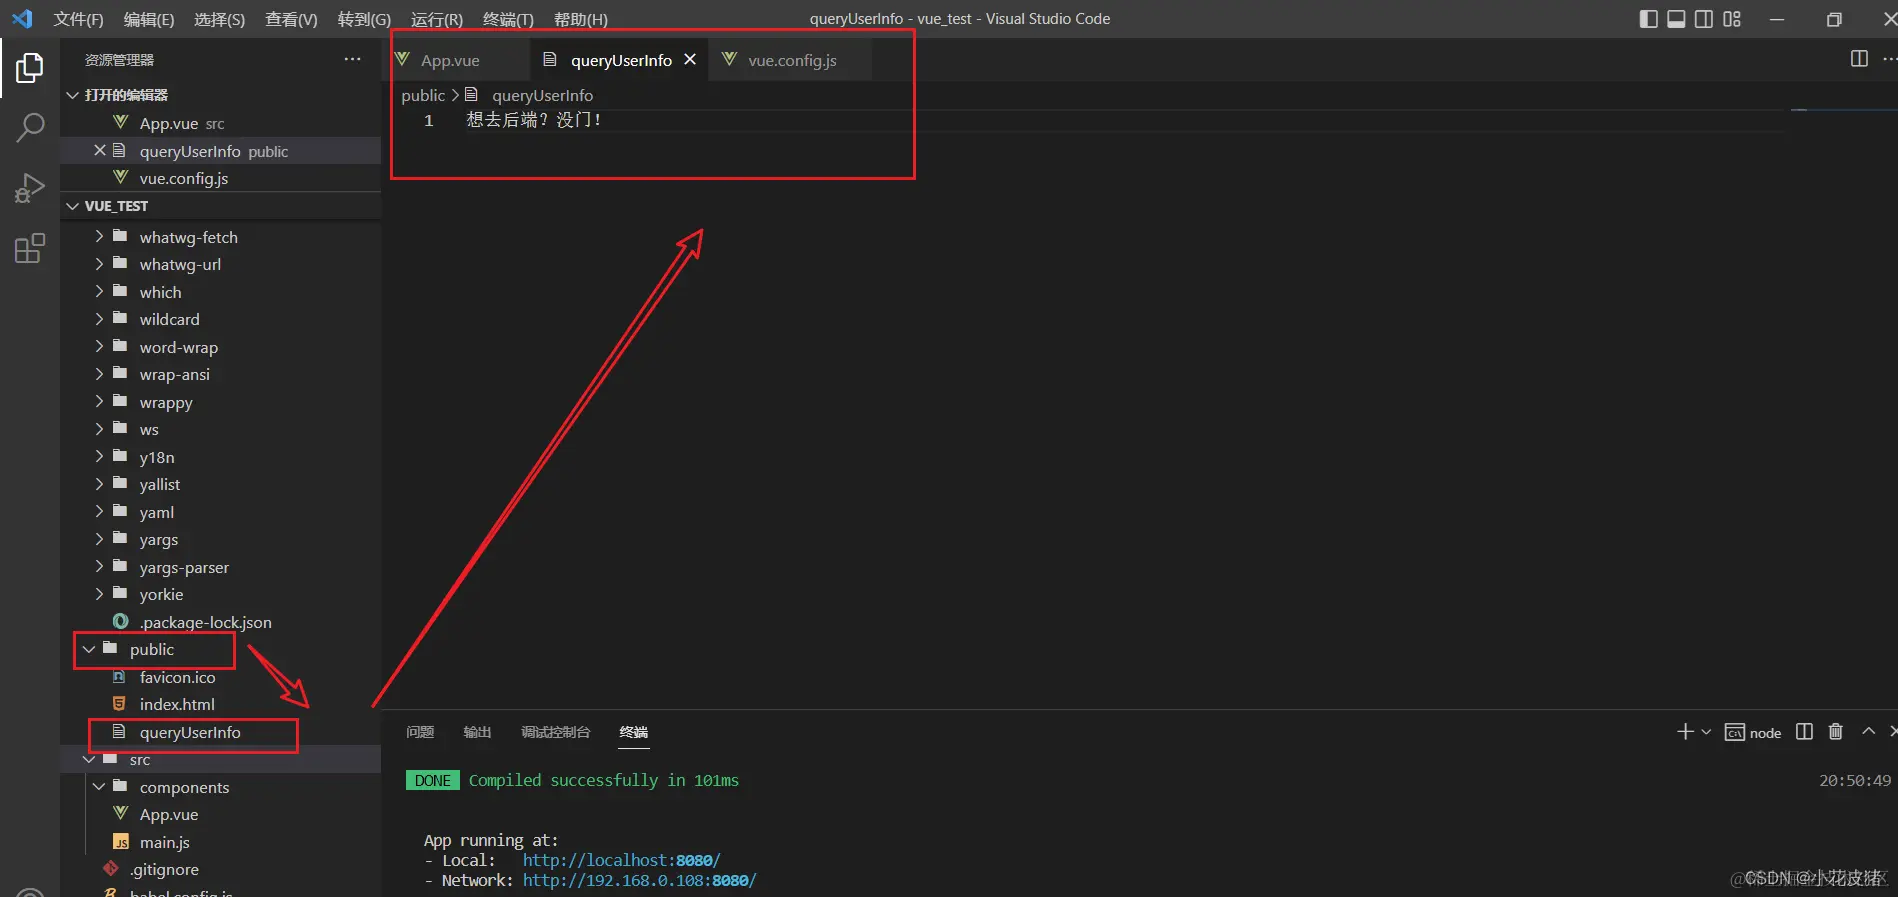Switch to the 输出 panel tab
The width and height of the screenshot is (1898, 897).
pos(477,732)
